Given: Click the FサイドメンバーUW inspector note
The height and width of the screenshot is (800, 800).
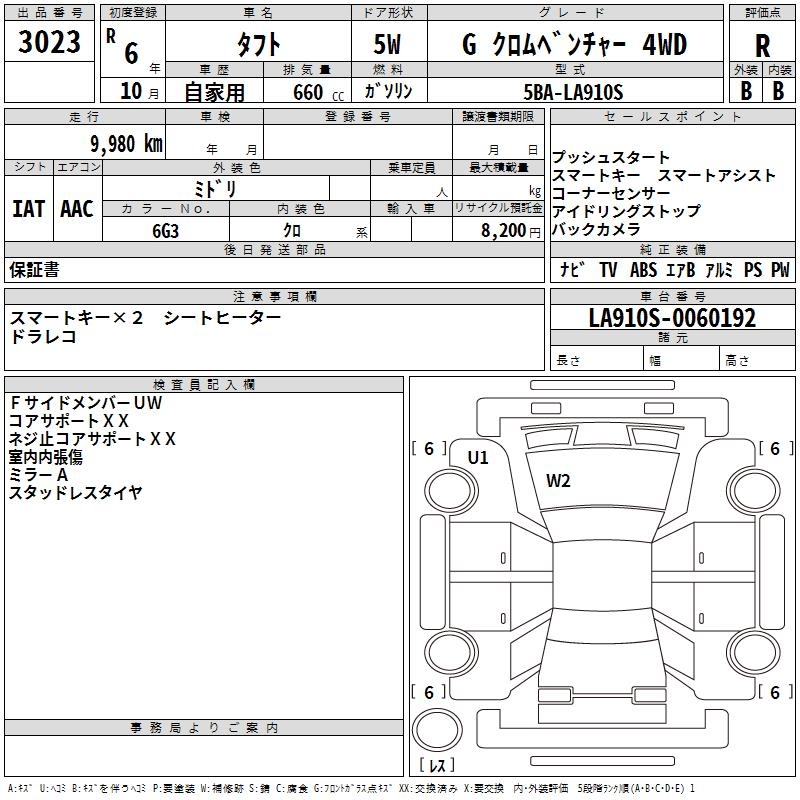Looking at the screenshot, I should pyautogui.click(x=85, y=403).
